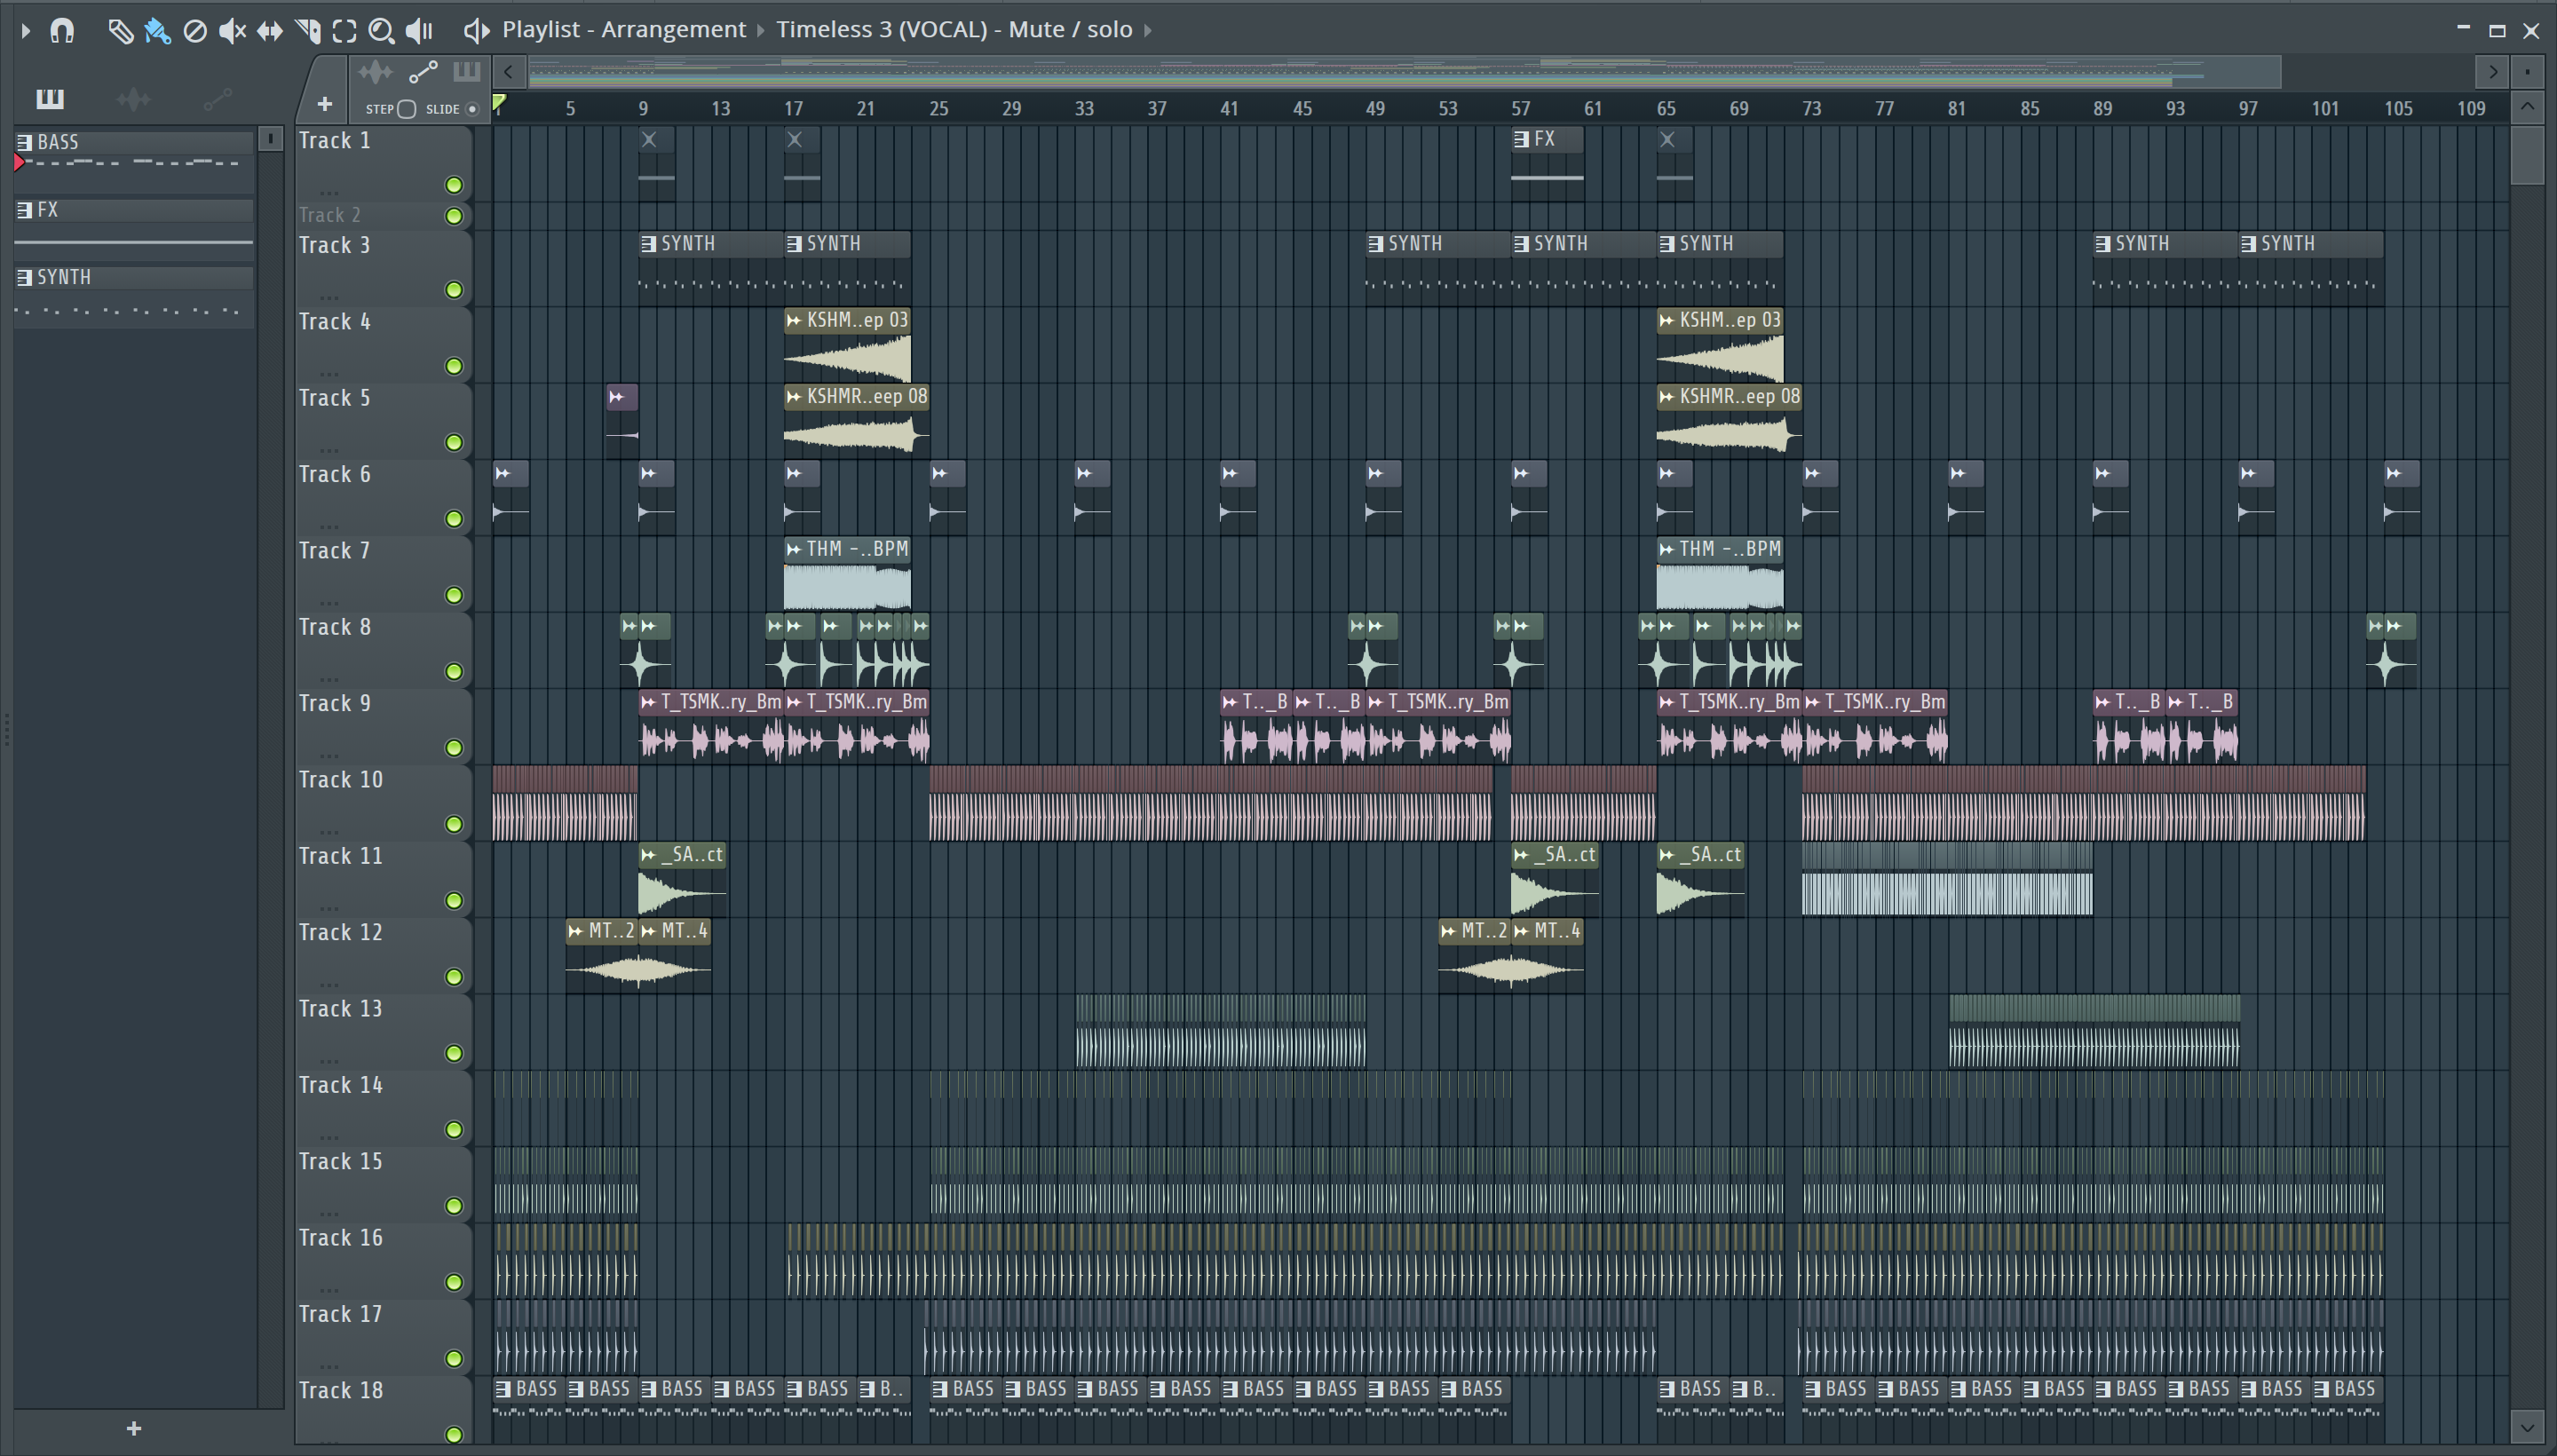Image resolution: width=2557 pixels, height=1456 pixels.
Task: Select the Track 10 header
Action: tap(383, 802)
